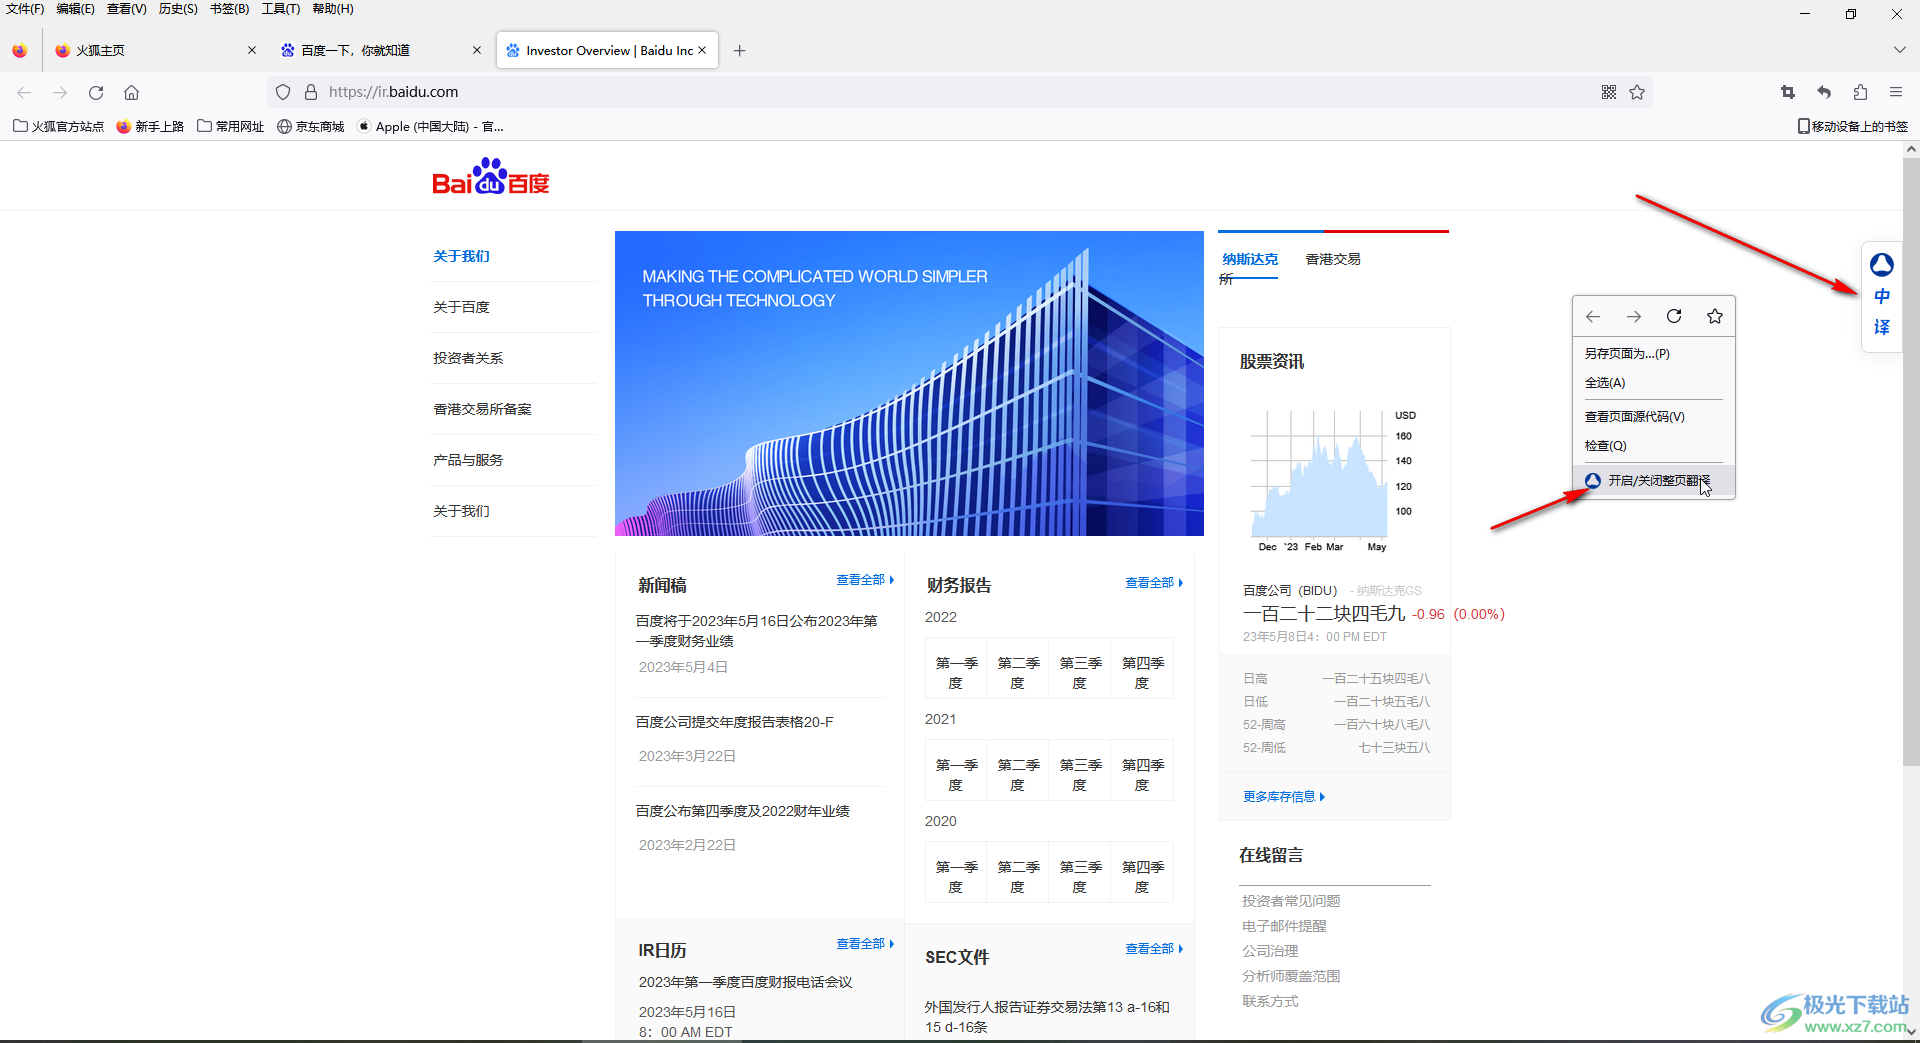Click reload icon in the context menu
Image resolution: width=1920 pixels, height=1043 pixels.
click(x=1674, y=316)
